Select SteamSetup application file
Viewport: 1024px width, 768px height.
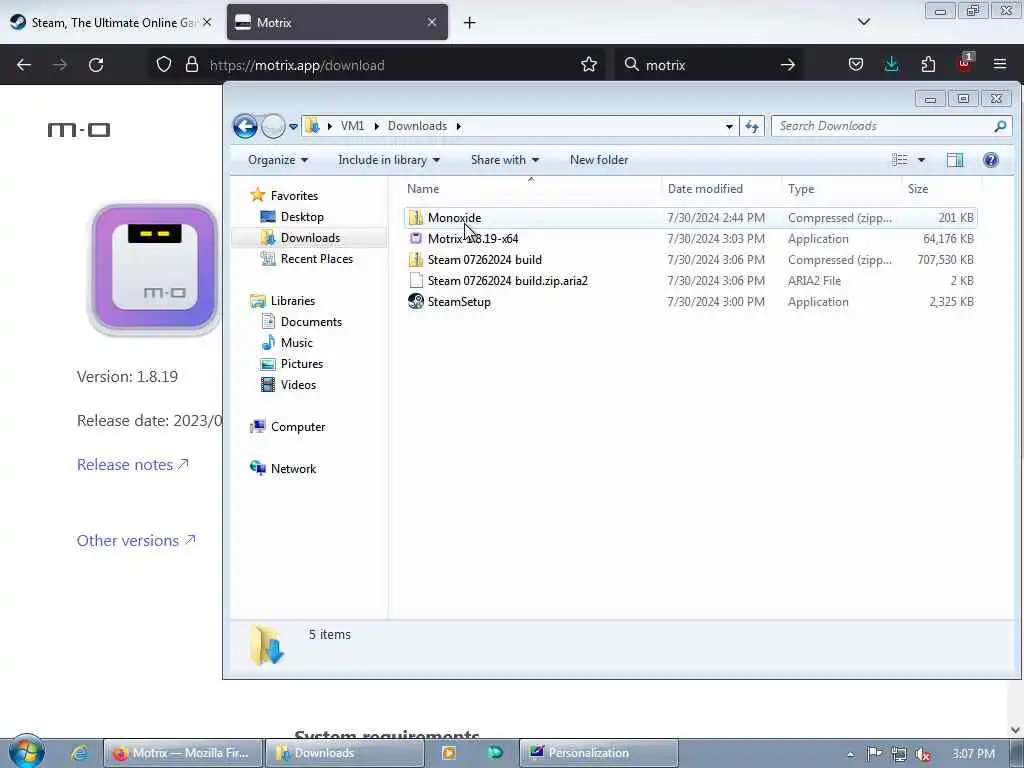click(690, 301)
